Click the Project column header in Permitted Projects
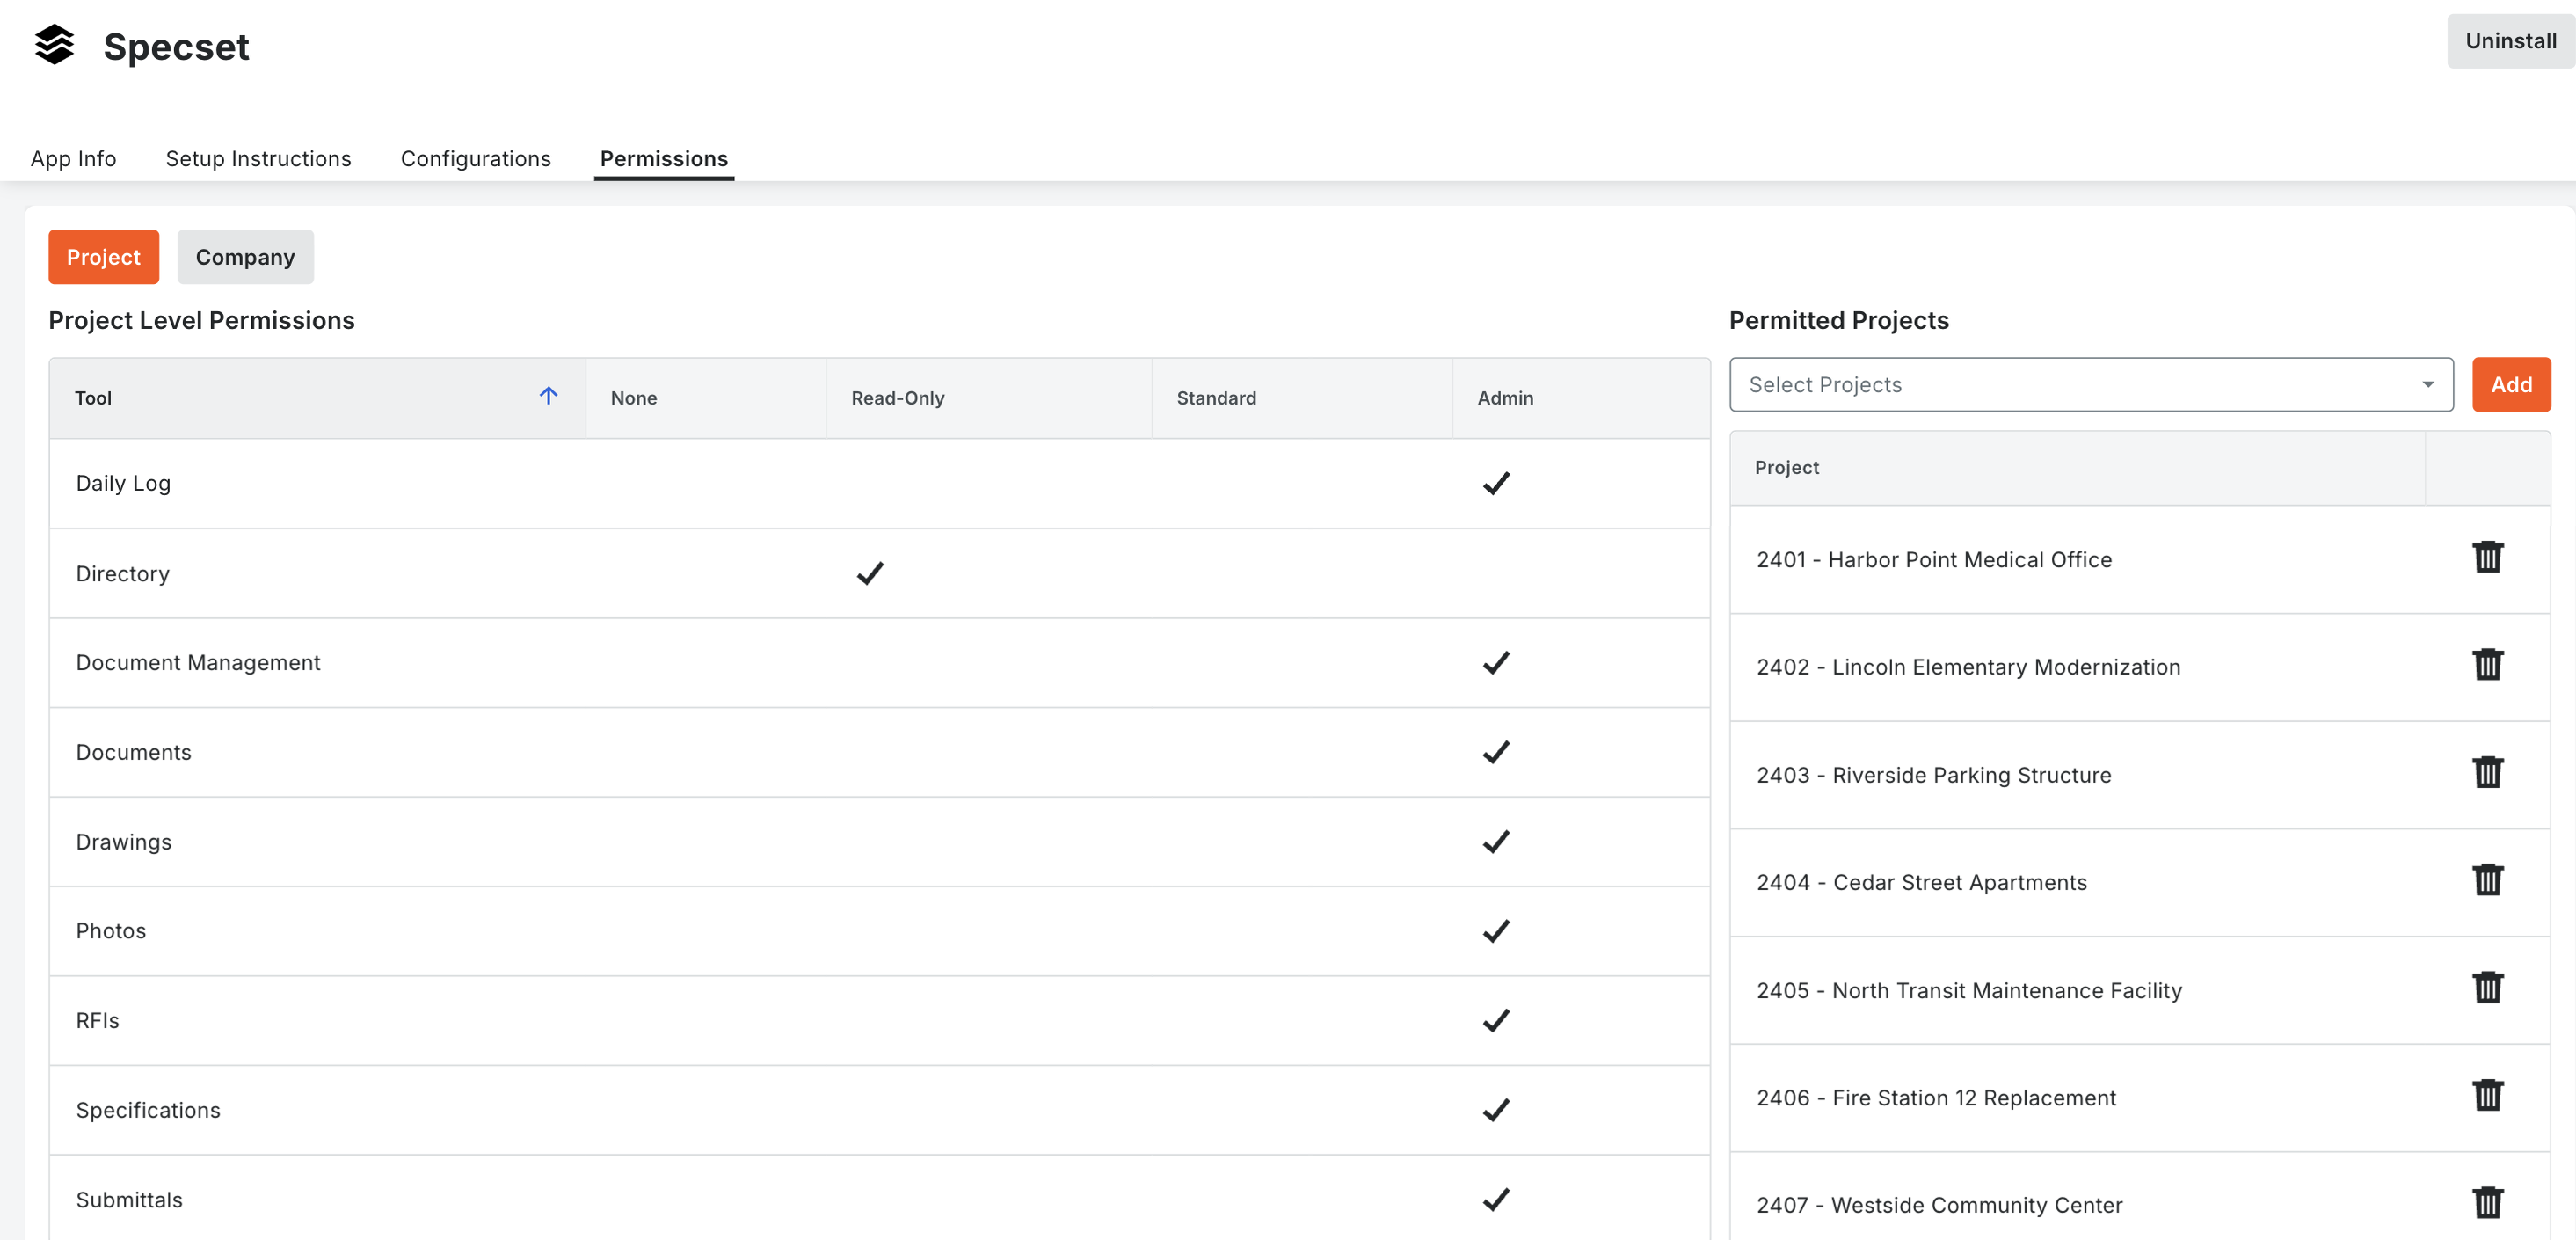 click(x=2077, y=468)
